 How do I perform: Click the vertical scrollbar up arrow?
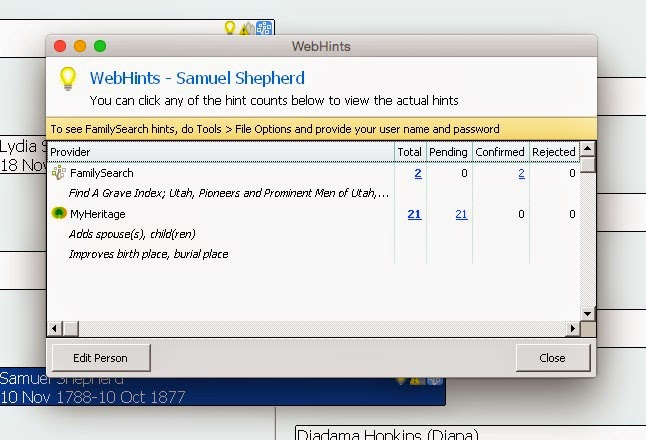[587, 148]
